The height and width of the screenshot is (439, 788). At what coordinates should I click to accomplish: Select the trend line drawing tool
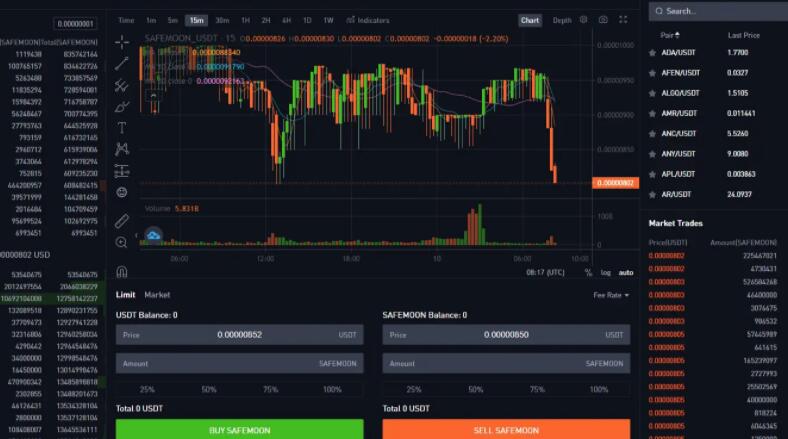[x=122, y=64]
